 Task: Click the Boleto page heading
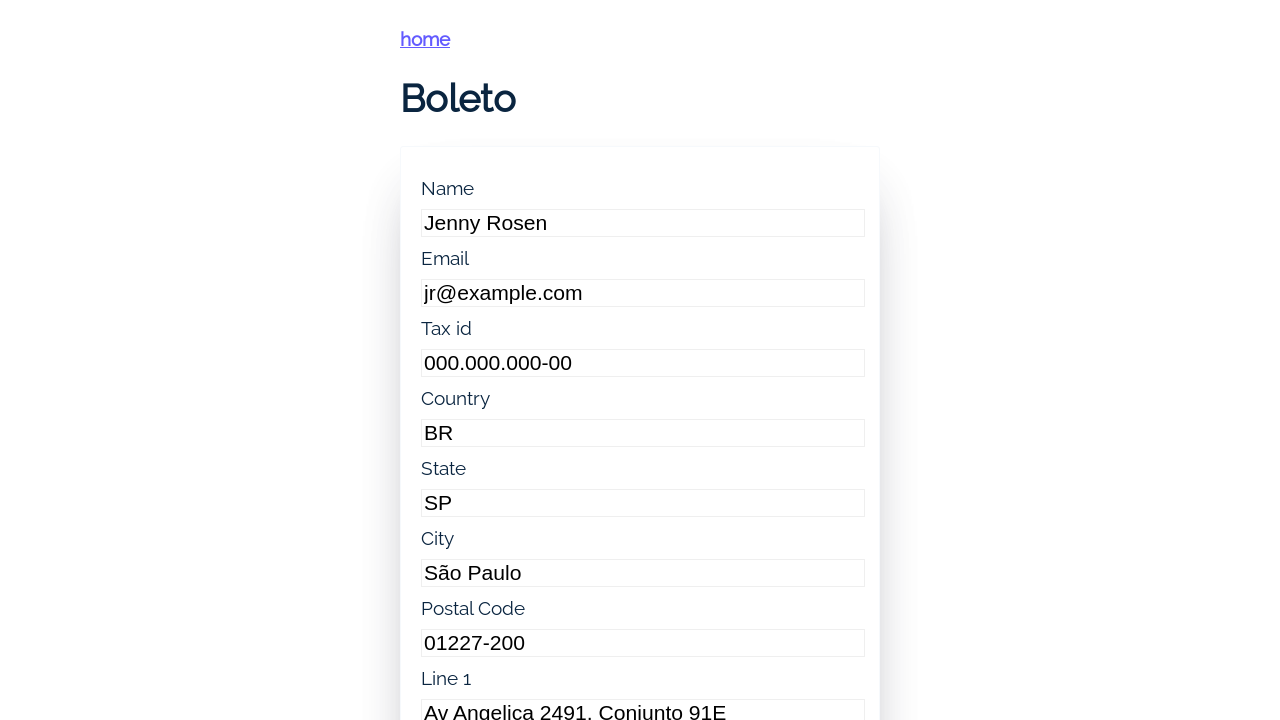[458, 98]
